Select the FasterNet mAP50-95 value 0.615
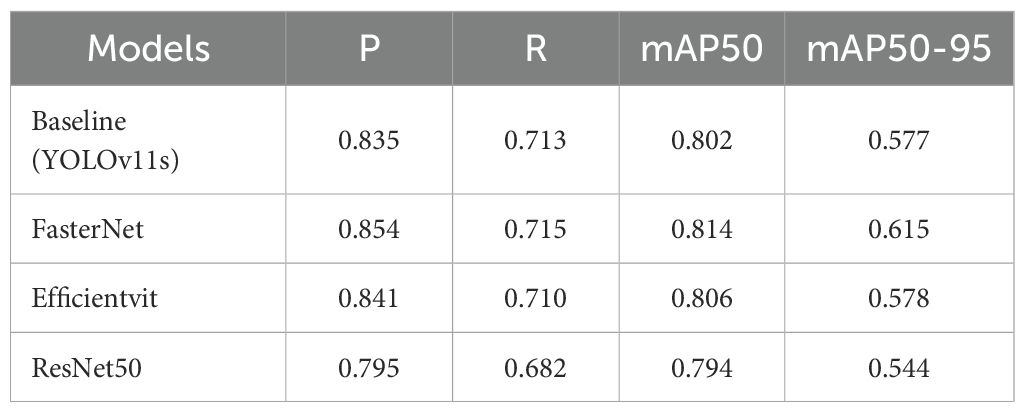The height and width of the screenshot is (412, 1025). pyautogui.click(x=887, y=229)
